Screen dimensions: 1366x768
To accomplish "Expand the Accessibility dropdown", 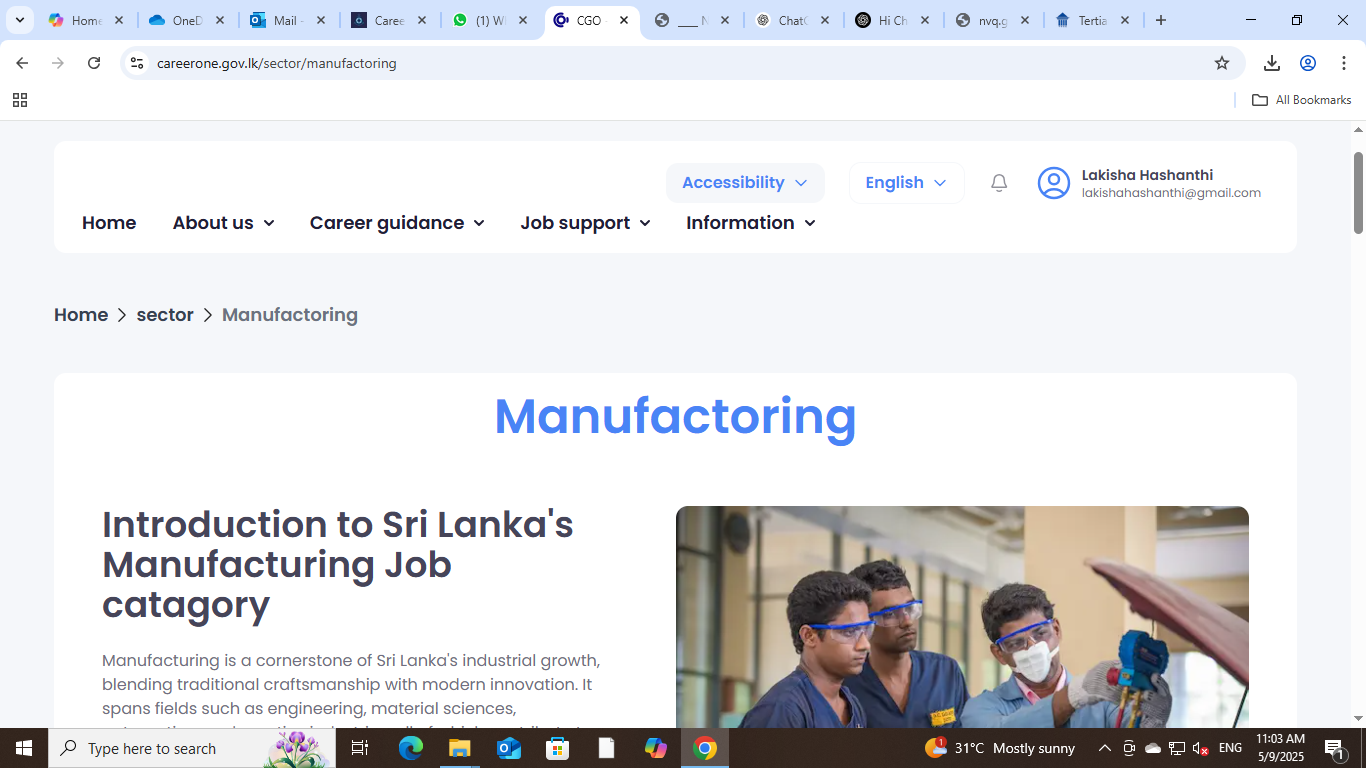I will pos(745,183).
